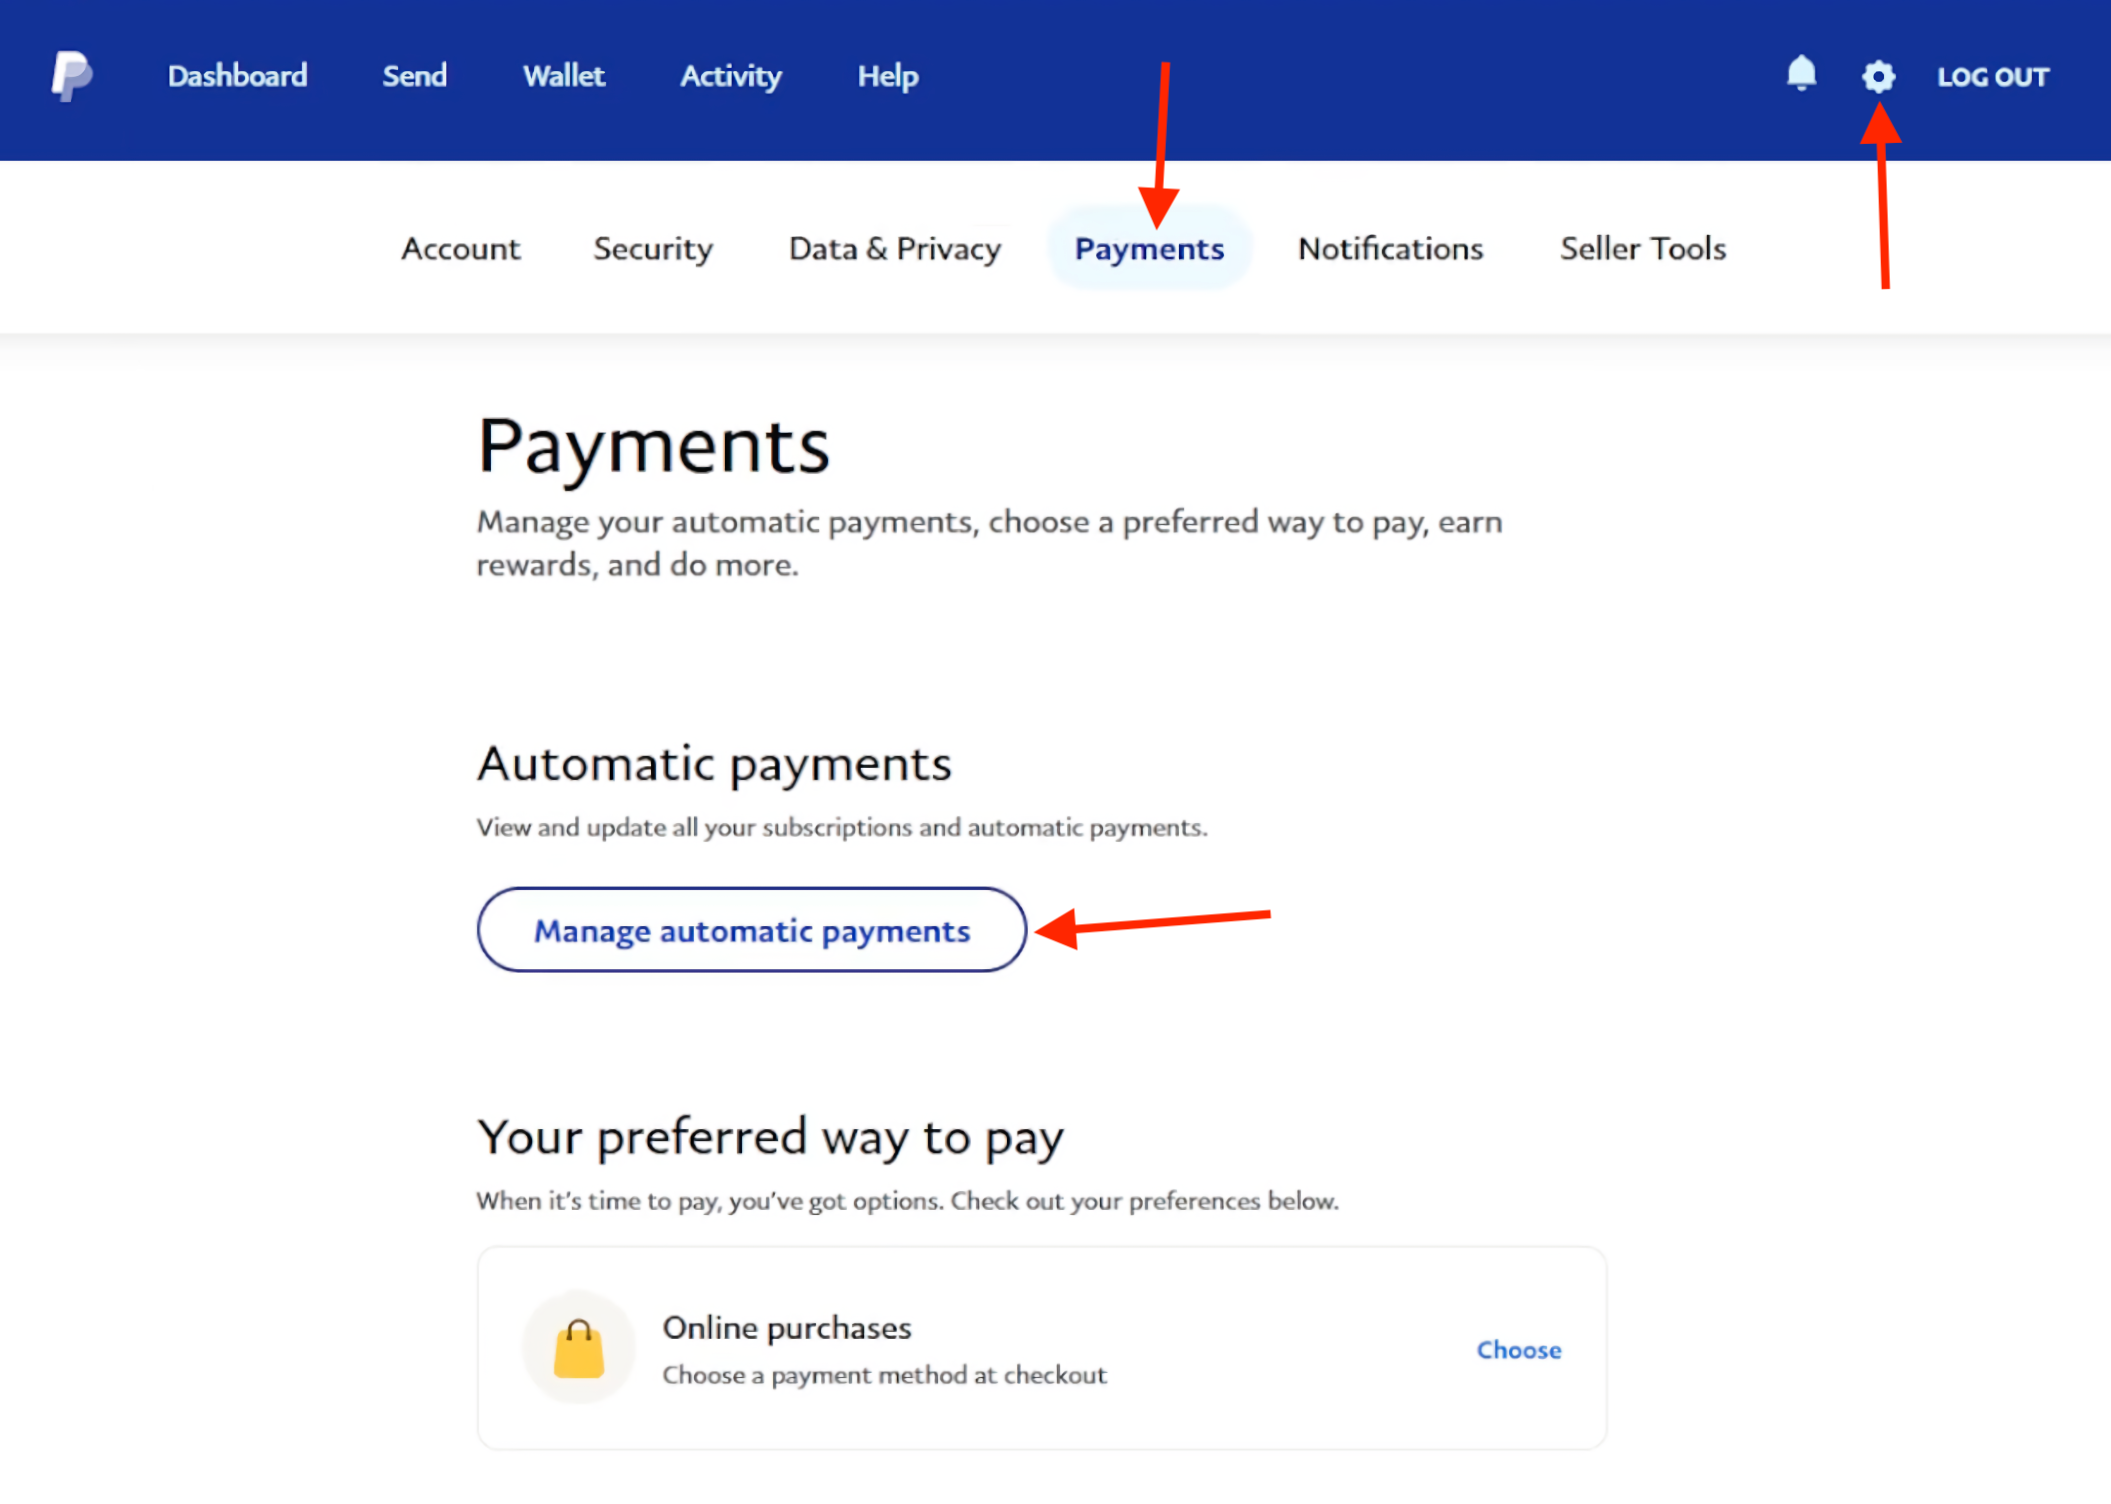Viewport: 2111px width, 1504px height.
Task: View the Activity page
Action: pos(730,76)
